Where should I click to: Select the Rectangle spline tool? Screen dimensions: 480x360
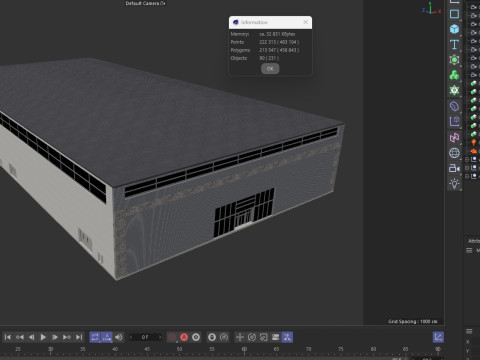click(454, 14)
